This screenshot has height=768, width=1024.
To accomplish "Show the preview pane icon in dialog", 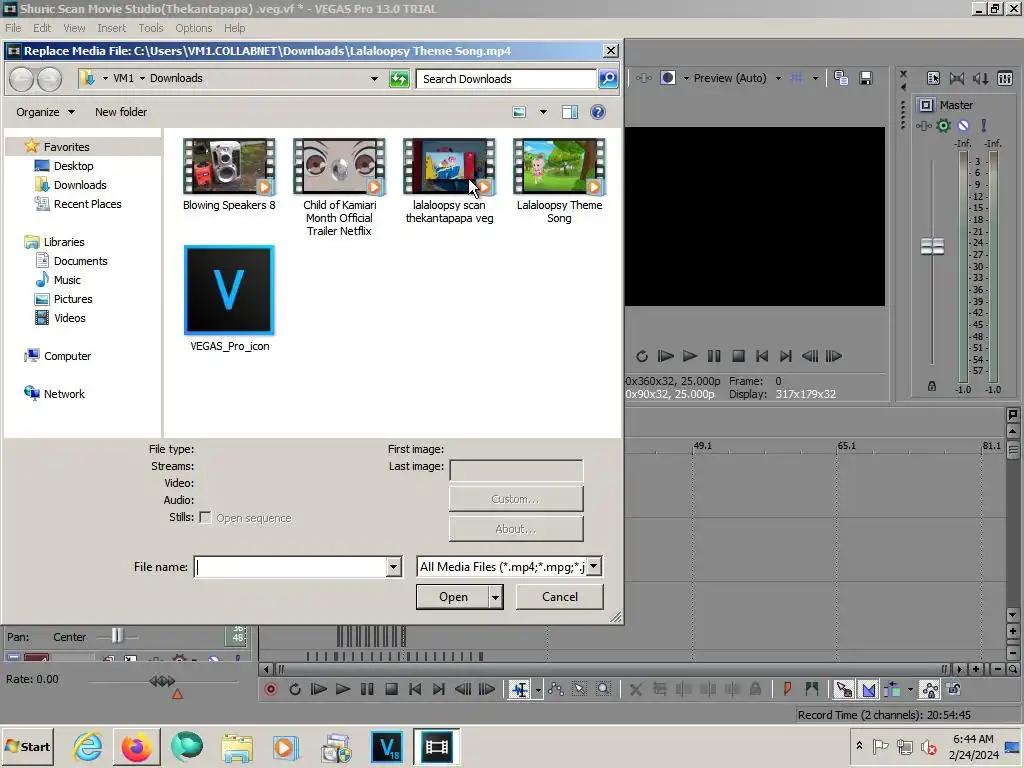I will coord(570,112).
